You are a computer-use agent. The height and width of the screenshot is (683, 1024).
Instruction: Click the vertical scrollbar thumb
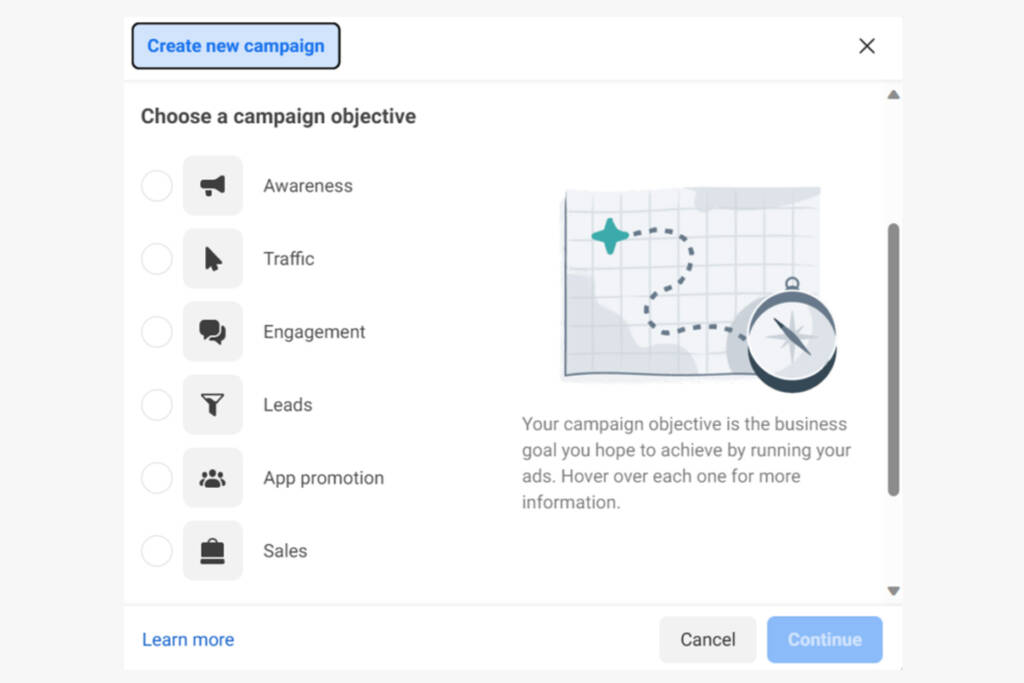point(893,360)
